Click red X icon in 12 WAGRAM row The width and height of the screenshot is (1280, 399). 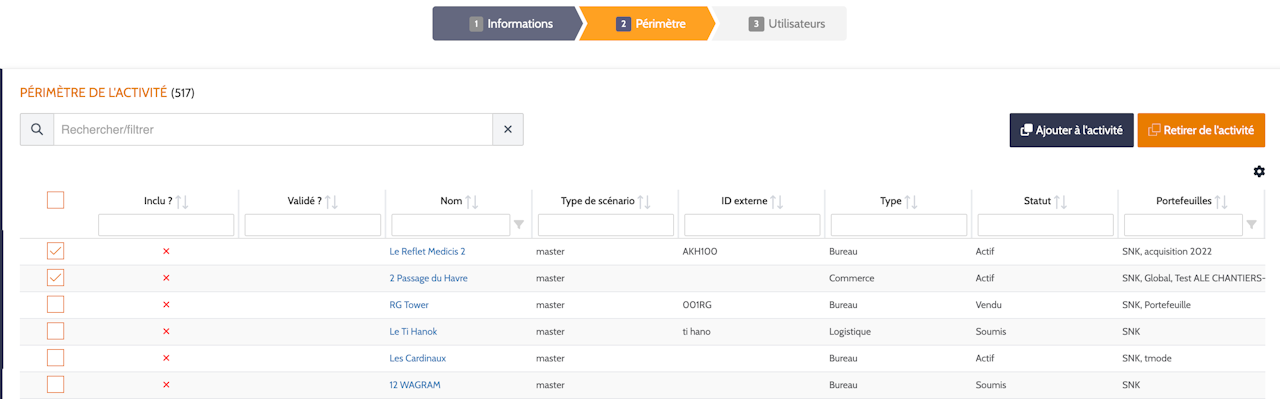[x=166, y=385]
